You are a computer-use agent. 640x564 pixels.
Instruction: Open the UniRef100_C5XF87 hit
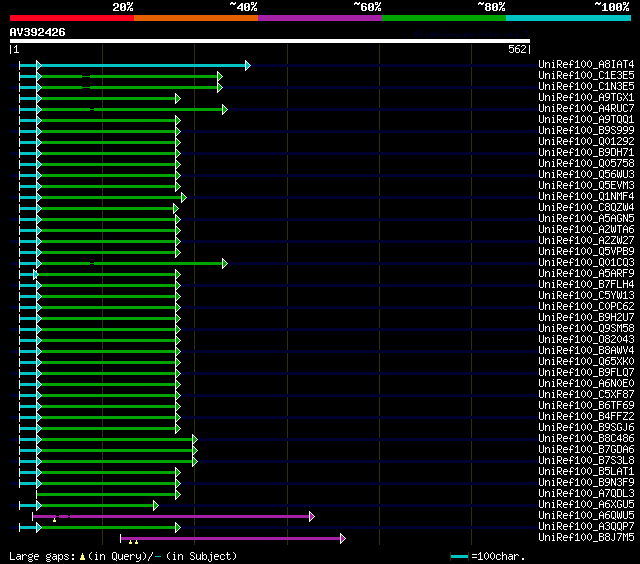[x=586, y=395]
